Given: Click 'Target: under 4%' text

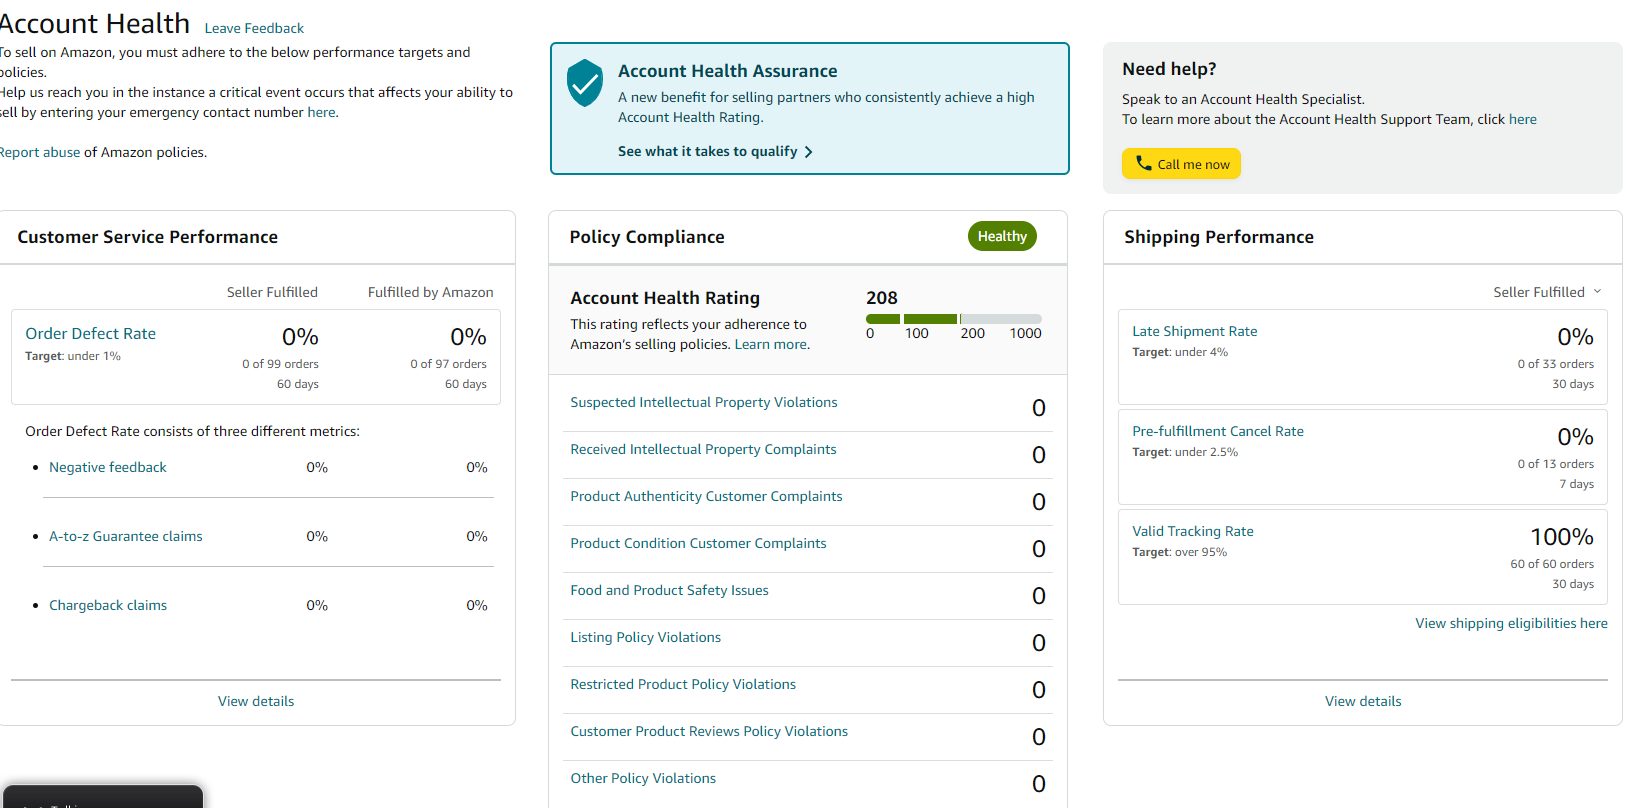Looking at the screenshot, I should pos(1180,352).
